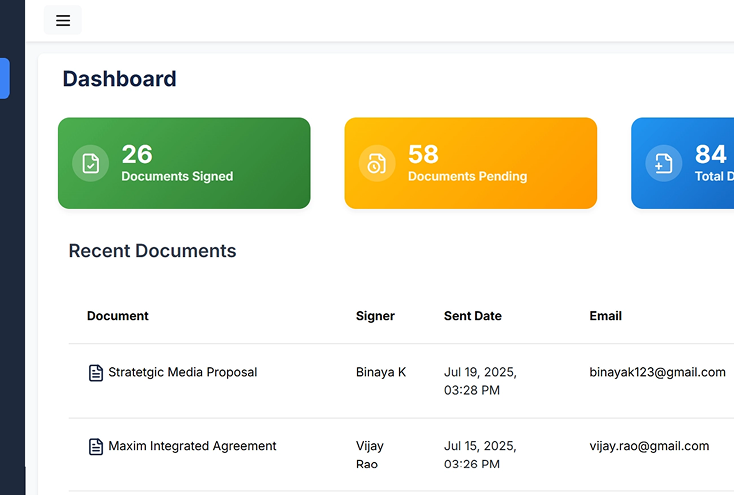Open the hamburger menu button

(63, 20)
